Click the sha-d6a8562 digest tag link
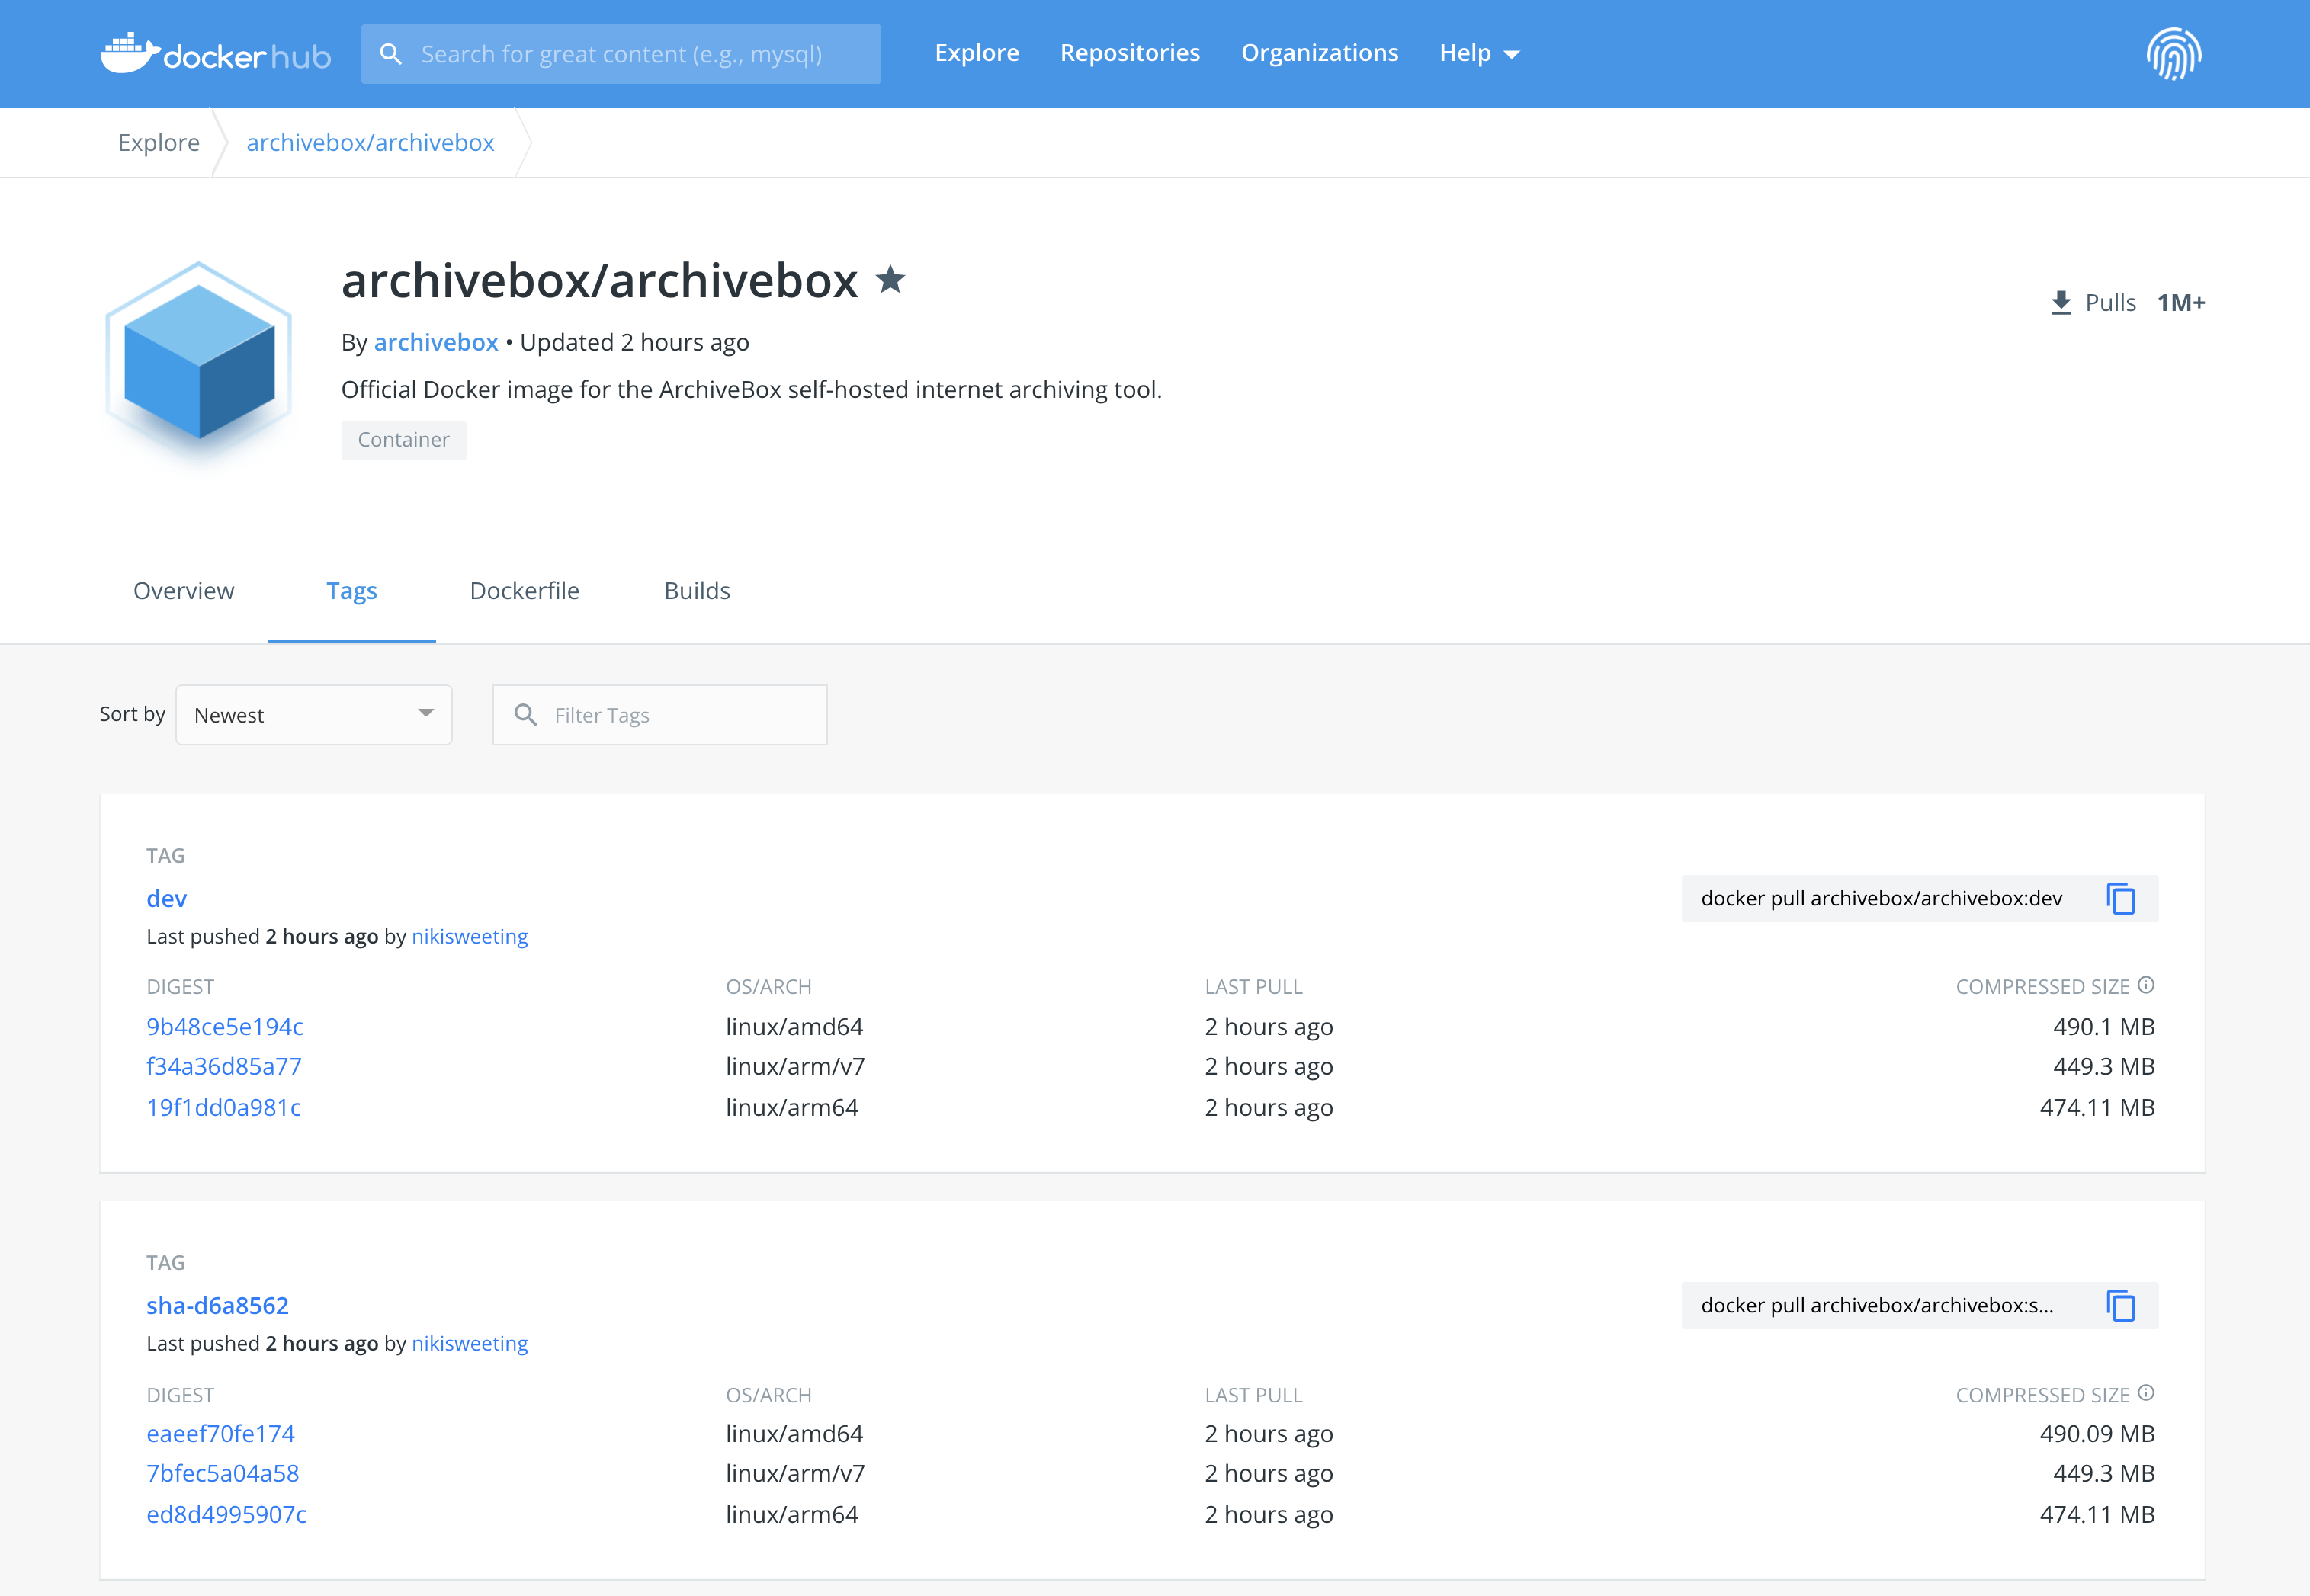 tap(218, 1305)
